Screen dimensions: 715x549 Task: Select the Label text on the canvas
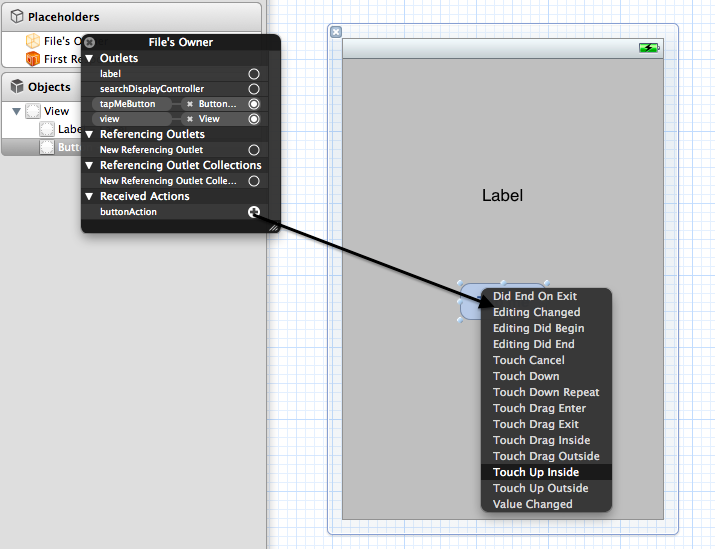[x=503, y=196]
